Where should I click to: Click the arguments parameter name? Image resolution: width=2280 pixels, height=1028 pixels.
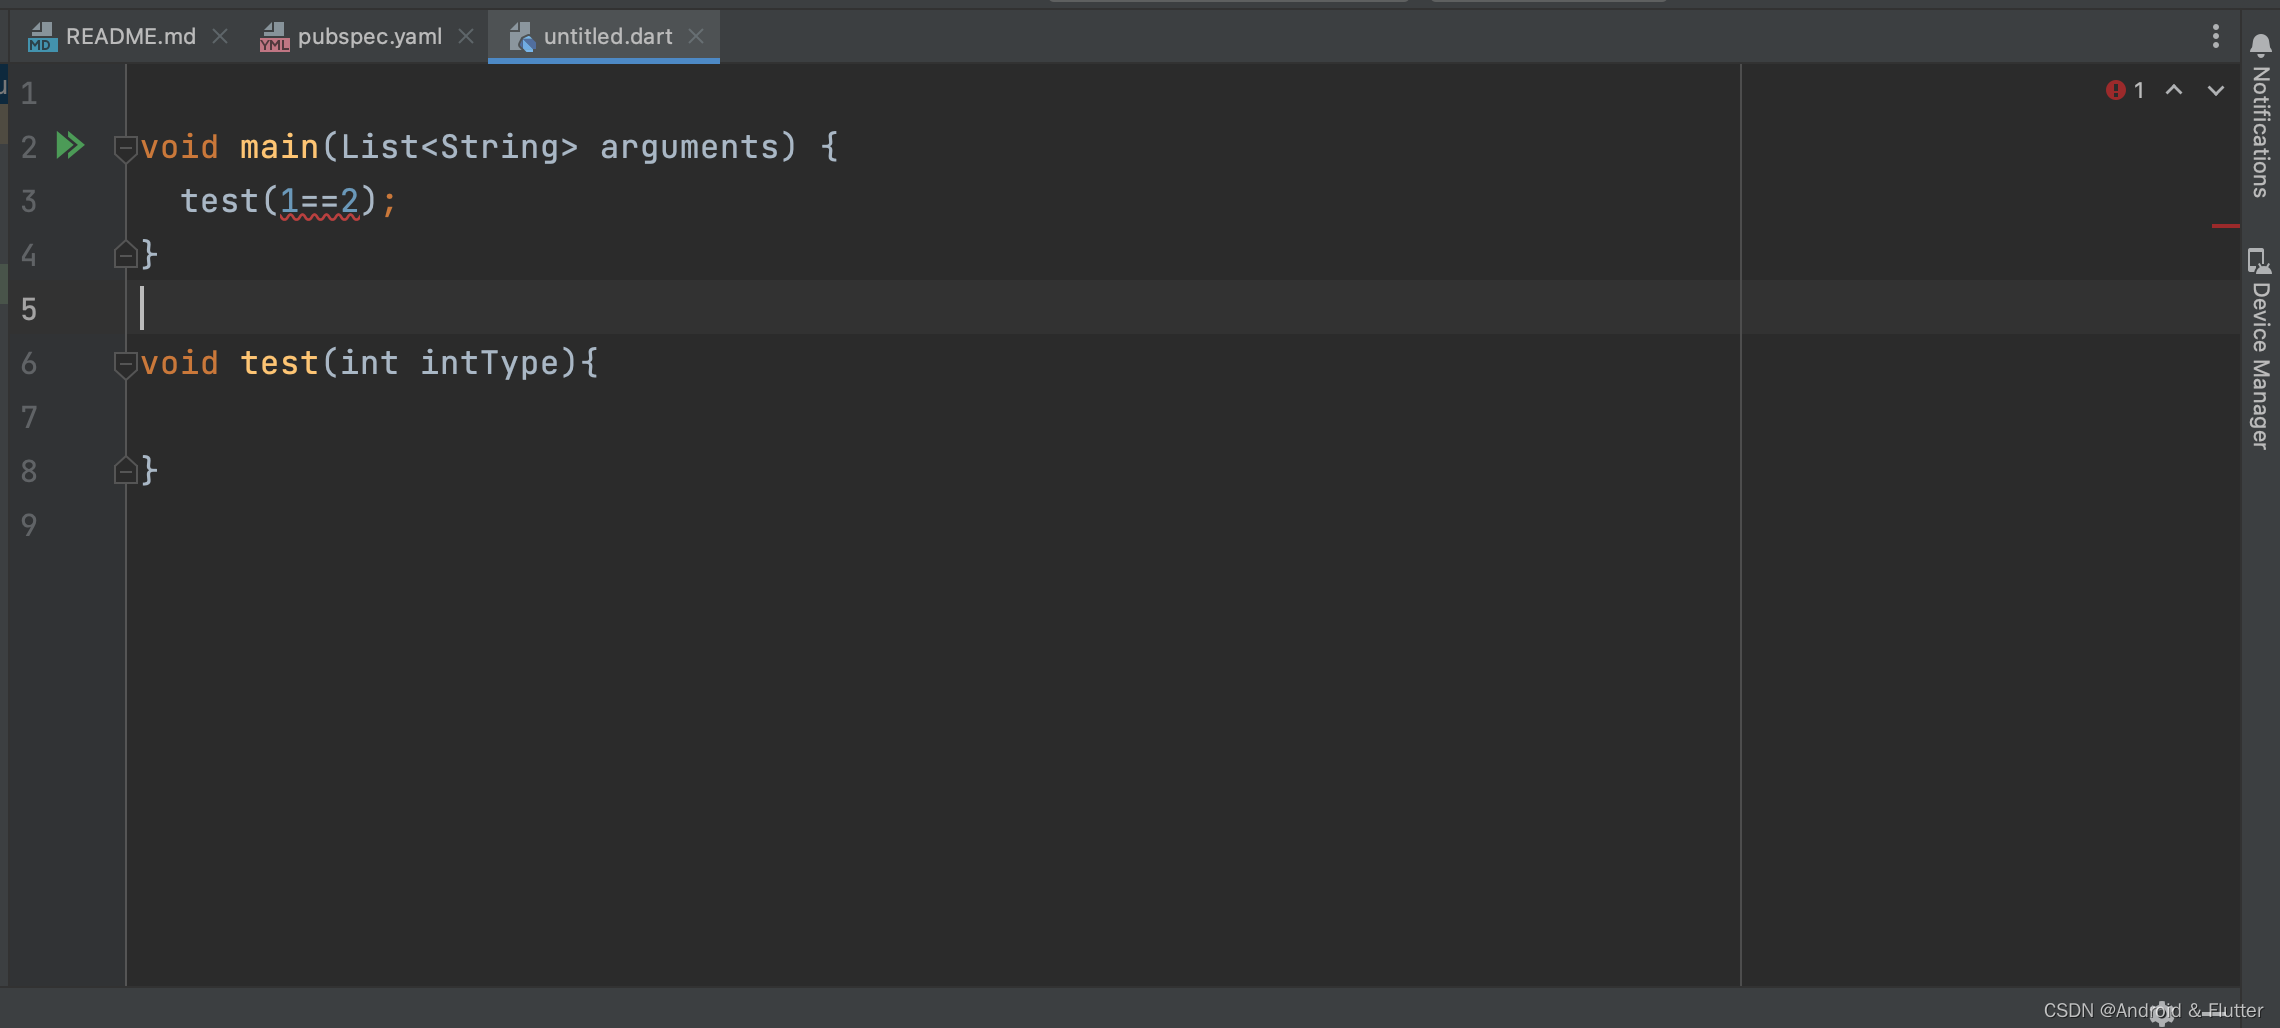690,149
